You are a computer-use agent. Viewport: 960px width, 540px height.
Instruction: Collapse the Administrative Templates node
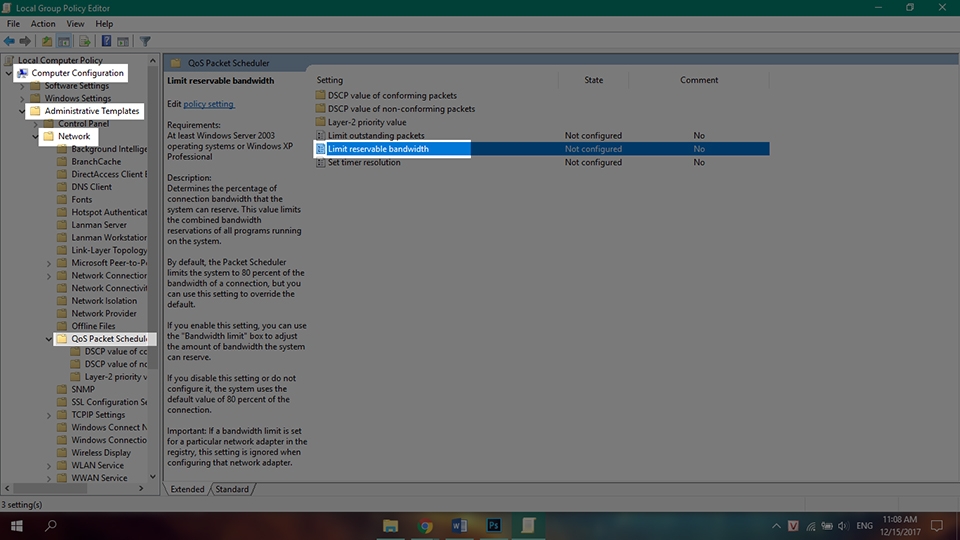coord(22,111)
